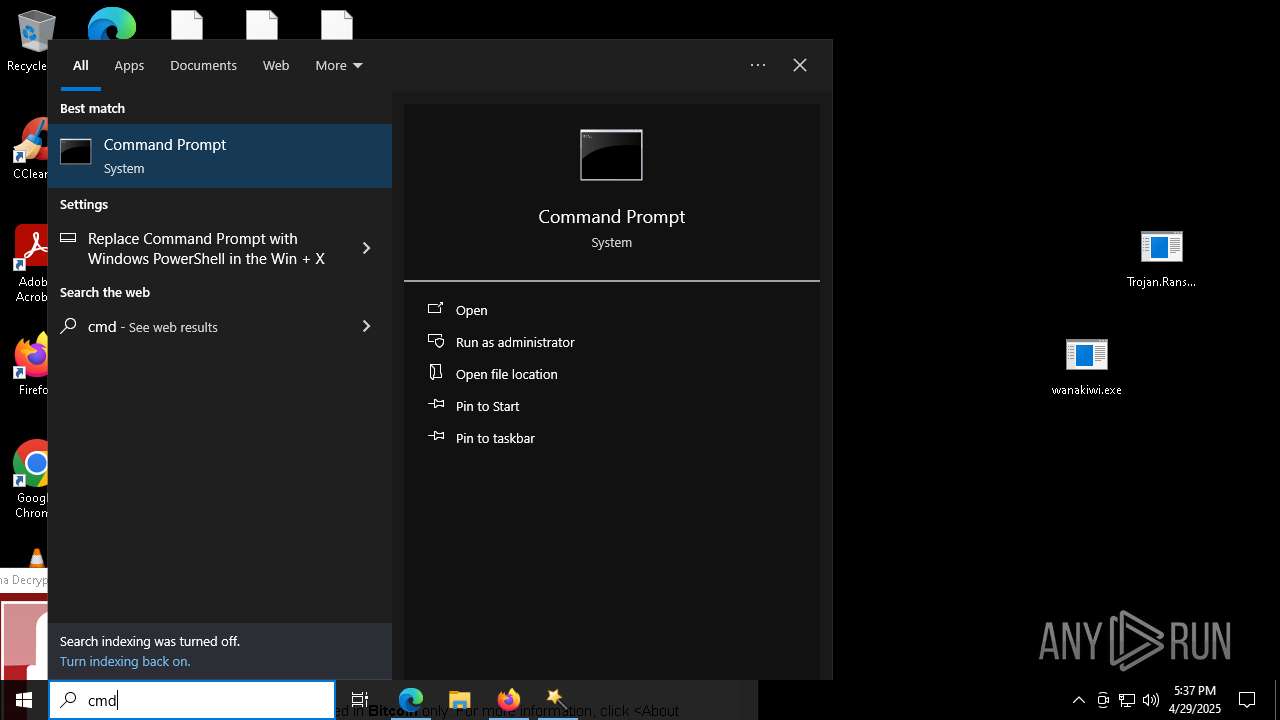Image resolution: width=1280 pixels, height=720 pixels.
Task: Switch to the Documents search tab
Action: tap(203, 65)
